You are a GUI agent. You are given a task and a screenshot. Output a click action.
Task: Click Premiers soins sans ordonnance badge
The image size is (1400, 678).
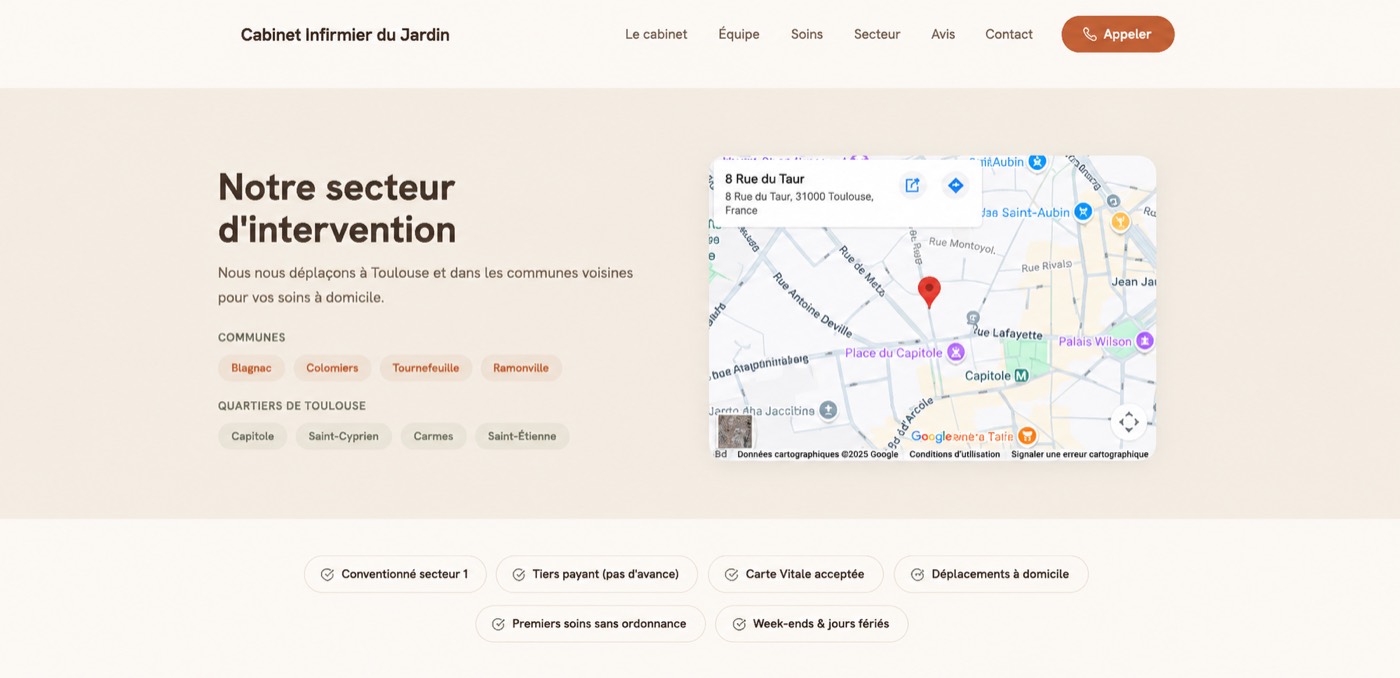pos(590,624)
